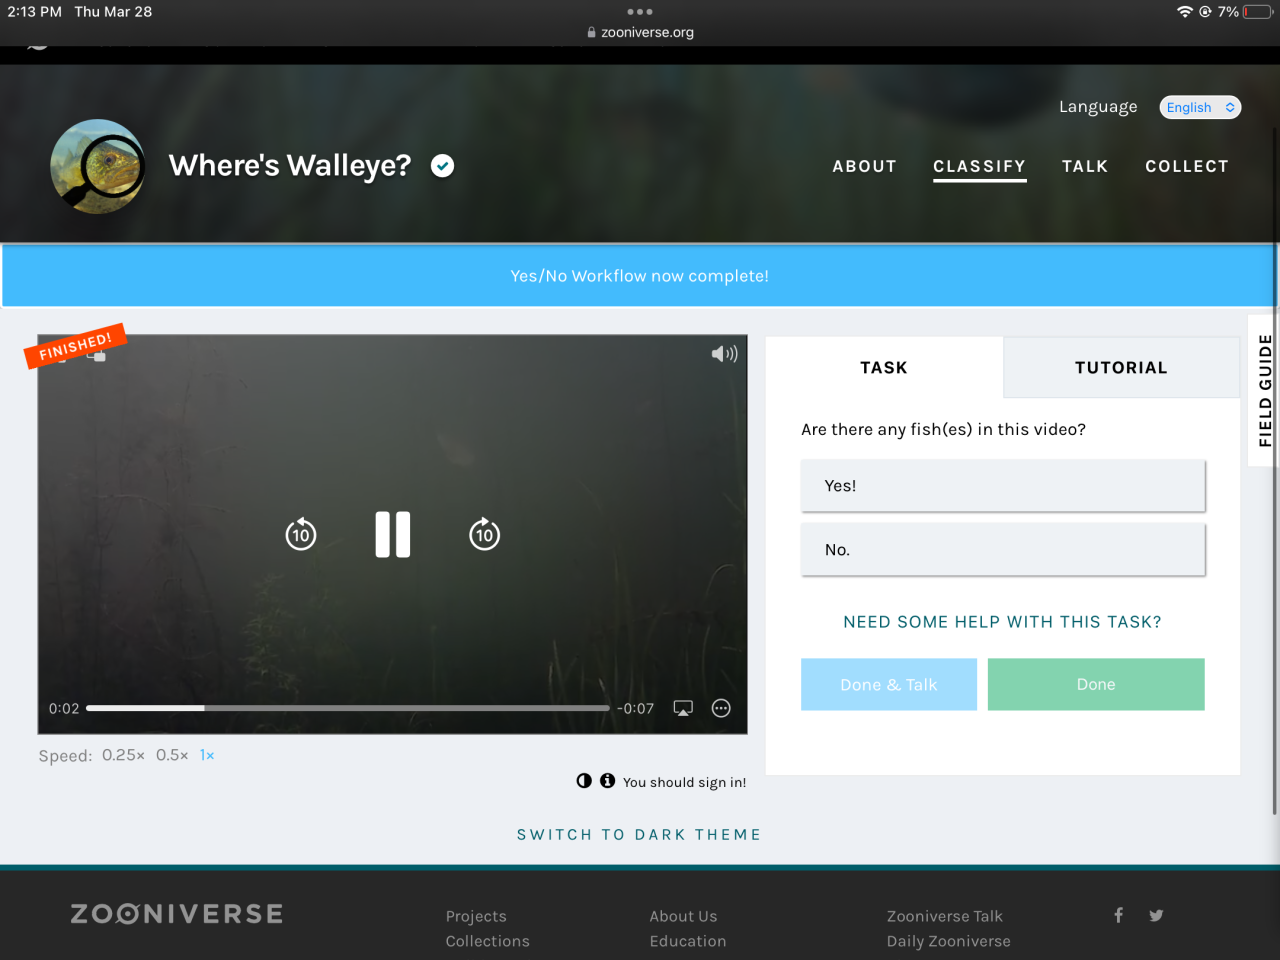The height and width of the screenshot is (960, 1280).
Task: Open Education footer link
Action: coord(688,941)
